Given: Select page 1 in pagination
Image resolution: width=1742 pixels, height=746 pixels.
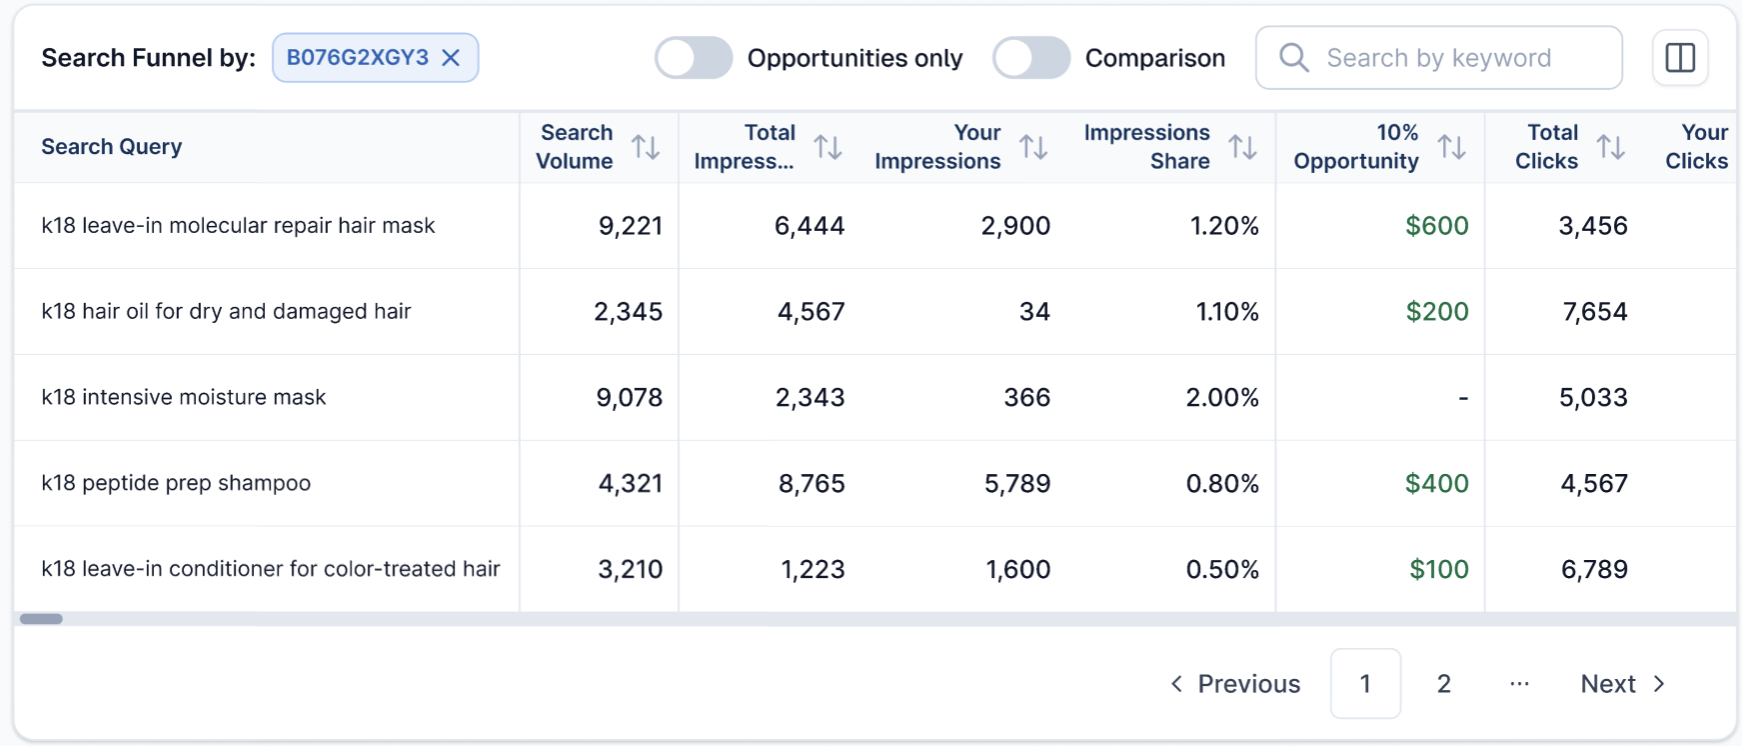Looking at the screenshot, I should 1365,684.
